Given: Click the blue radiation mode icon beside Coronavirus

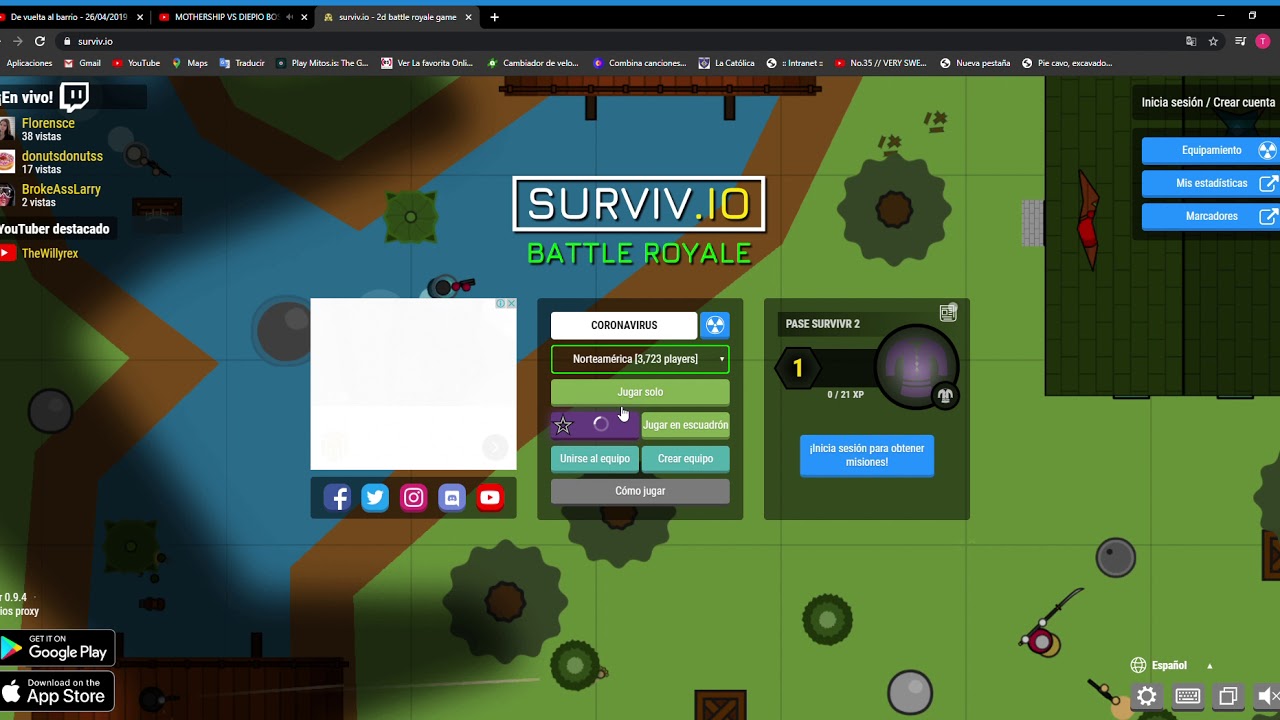Looking at the screenshot, I should pyautogui.click(x=715, y=325).
